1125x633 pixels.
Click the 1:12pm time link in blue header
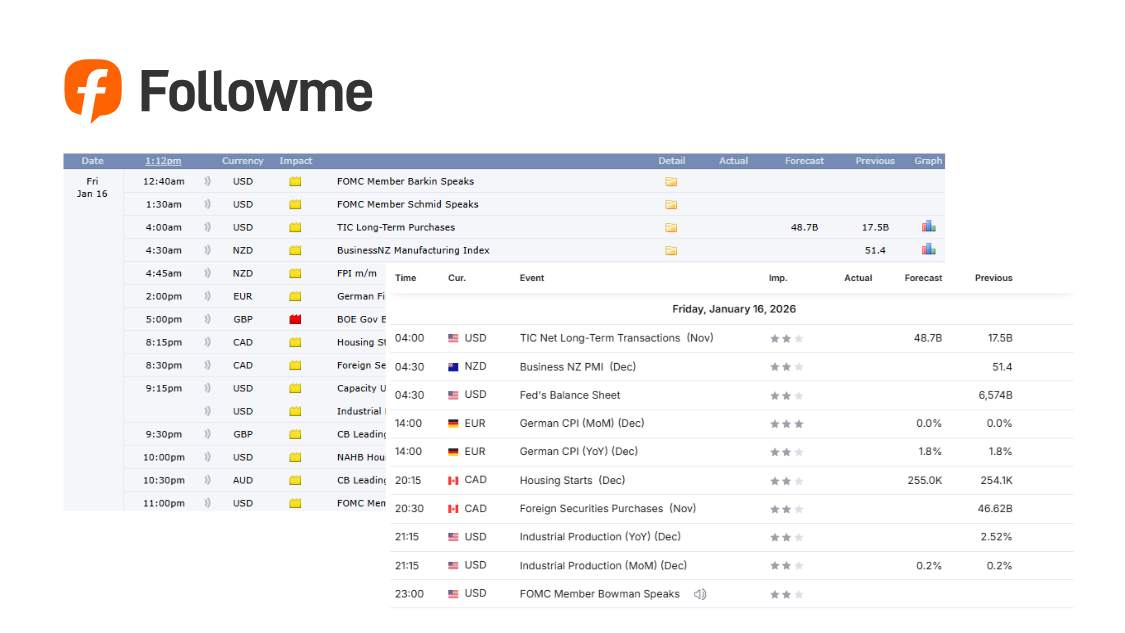pyautogui.click(x=163, y=161)
